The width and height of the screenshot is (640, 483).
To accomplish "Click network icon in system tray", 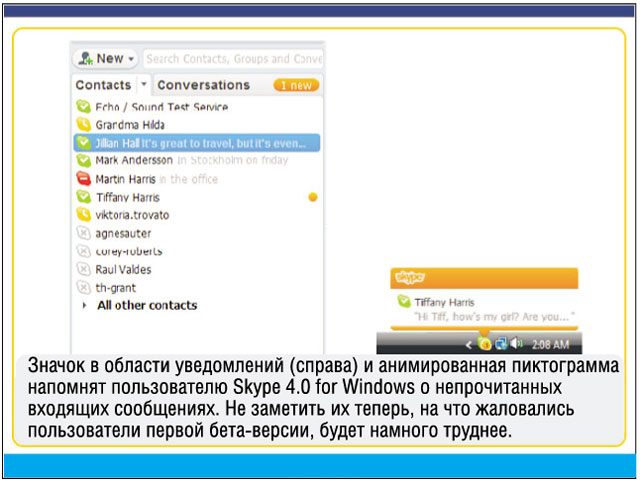I will [501, 344].
